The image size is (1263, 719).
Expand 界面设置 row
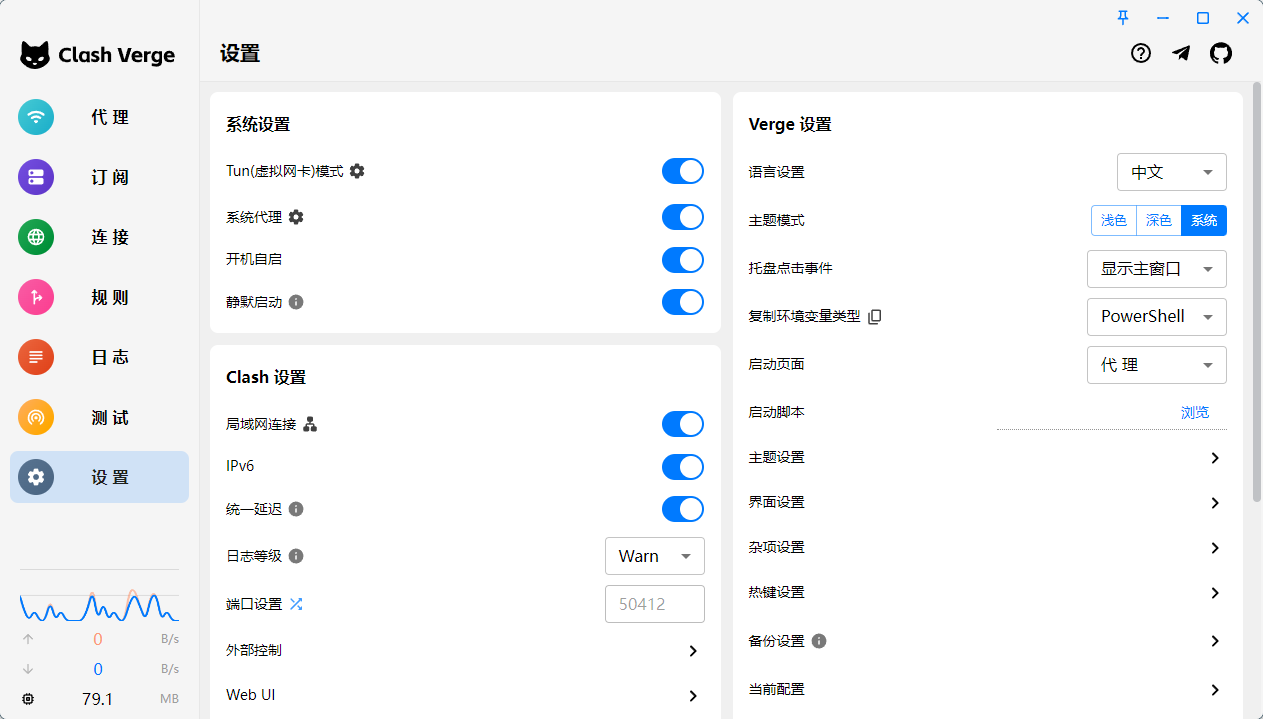coord(988,503)
